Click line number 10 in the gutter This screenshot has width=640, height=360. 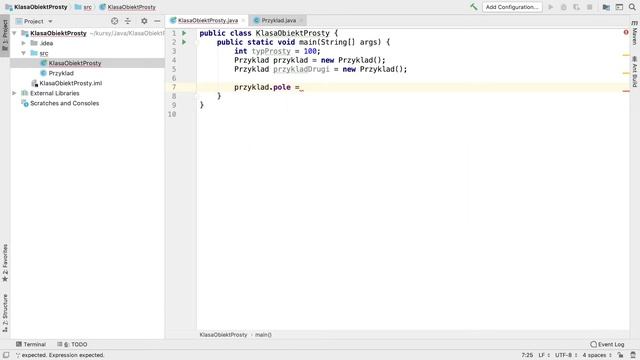coord(172,114)
